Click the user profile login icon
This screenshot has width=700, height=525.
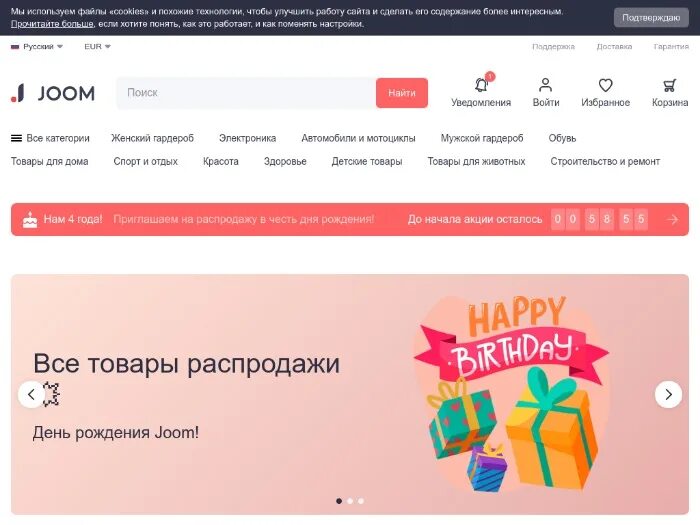tap(546, 84)
